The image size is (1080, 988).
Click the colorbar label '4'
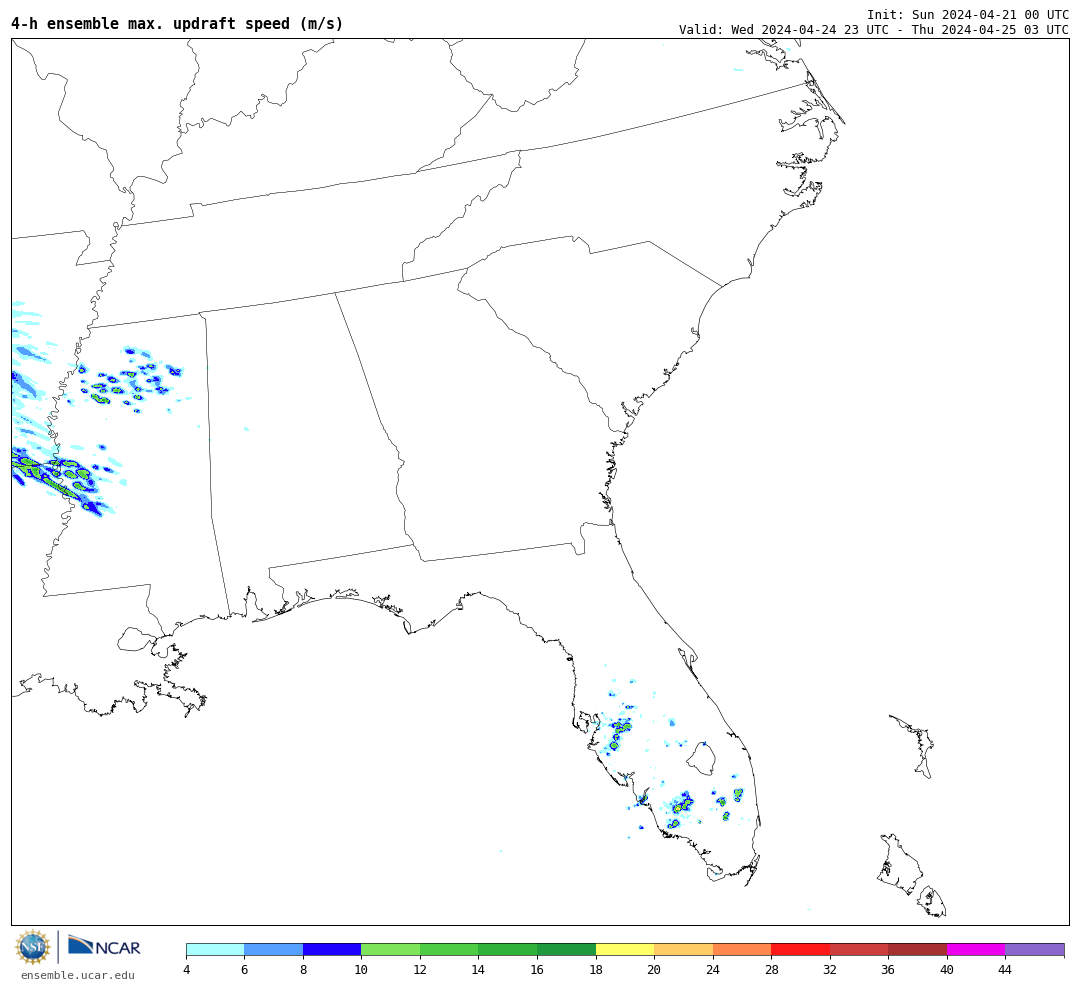(x=186, y=969)
